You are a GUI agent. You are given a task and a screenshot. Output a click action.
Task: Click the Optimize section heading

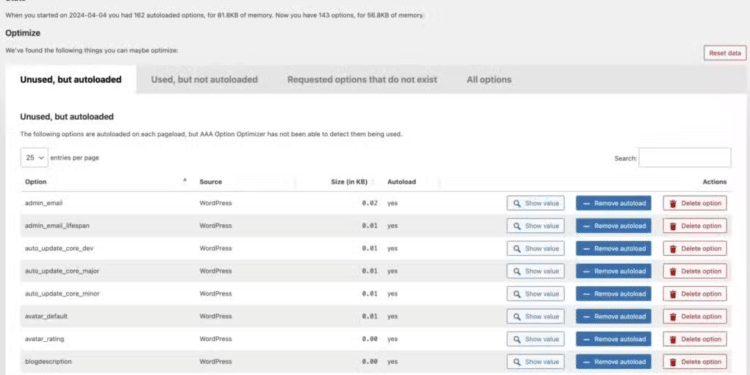[23, 33]
